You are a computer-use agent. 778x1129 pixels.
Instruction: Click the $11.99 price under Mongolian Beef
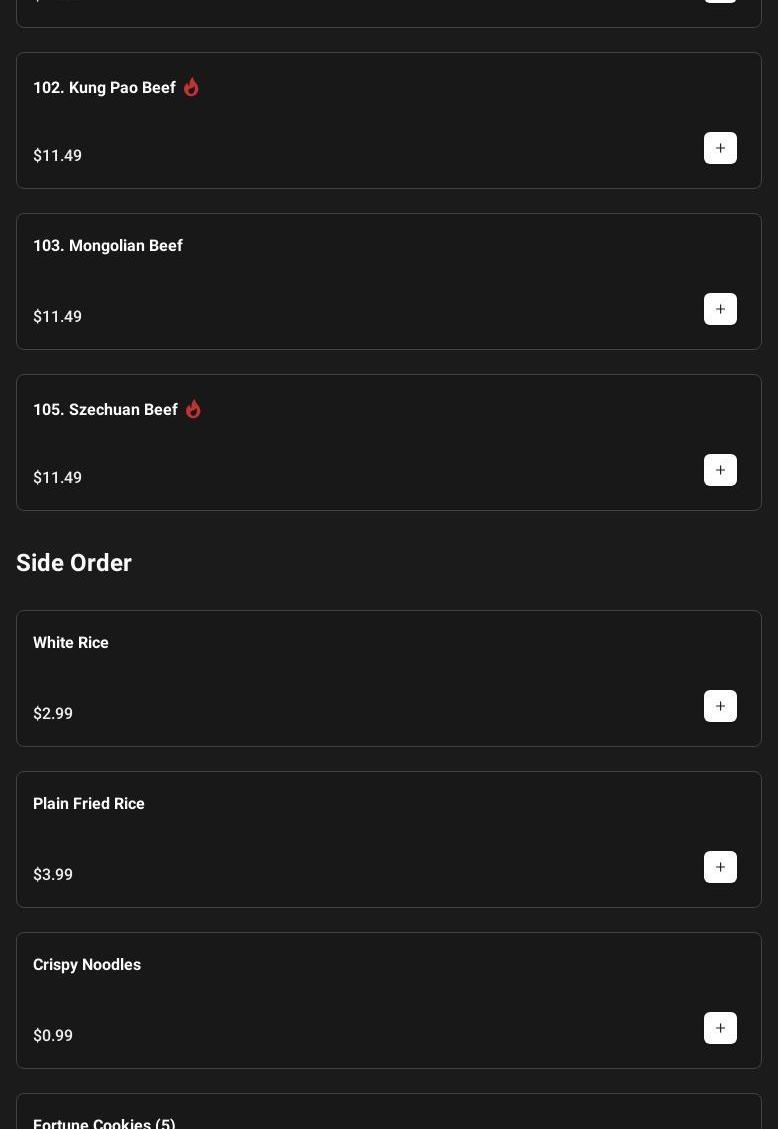[x=57, y=317]
